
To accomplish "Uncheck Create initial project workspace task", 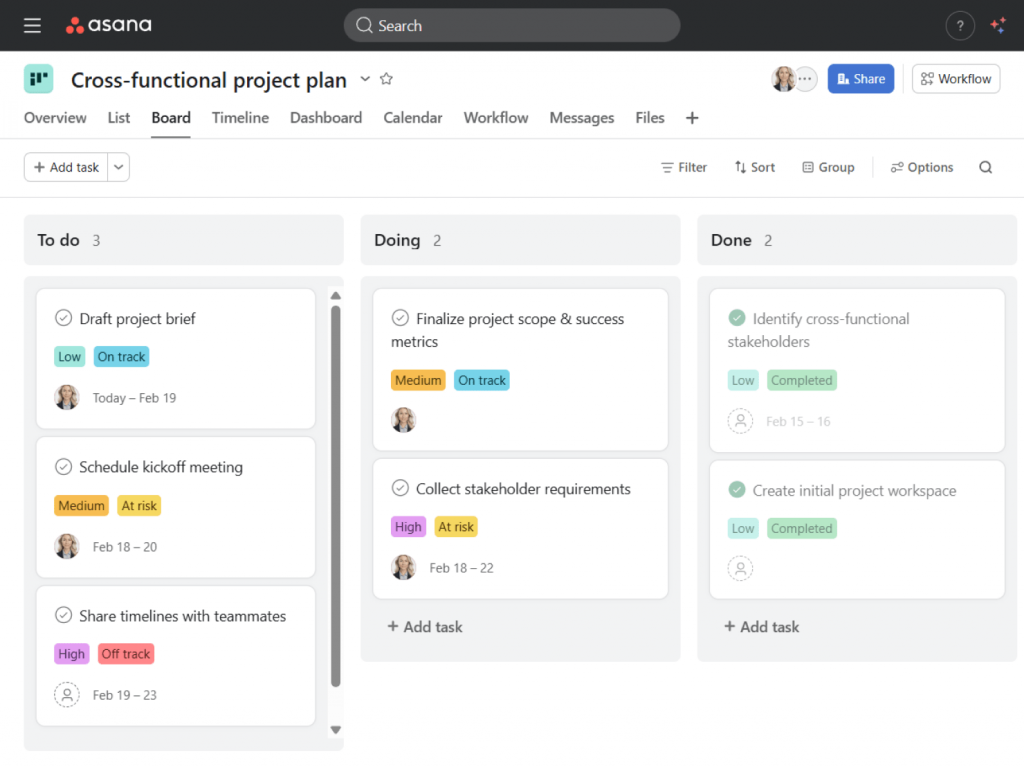I will (x=737, y=490).
